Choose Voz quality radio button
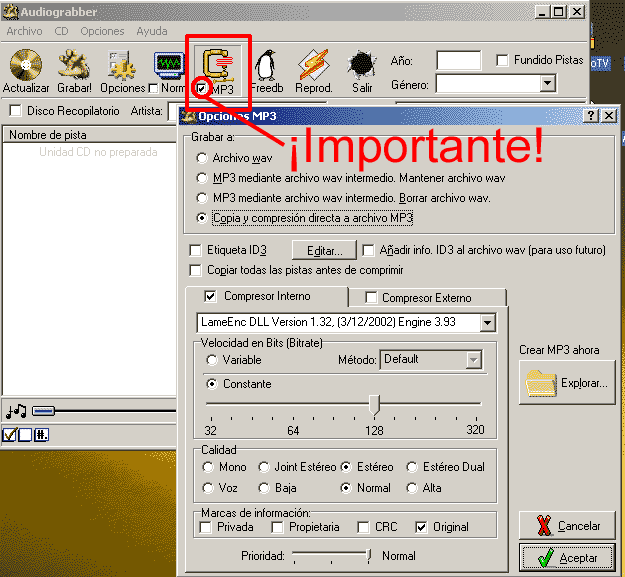 (x=208, y=488)
